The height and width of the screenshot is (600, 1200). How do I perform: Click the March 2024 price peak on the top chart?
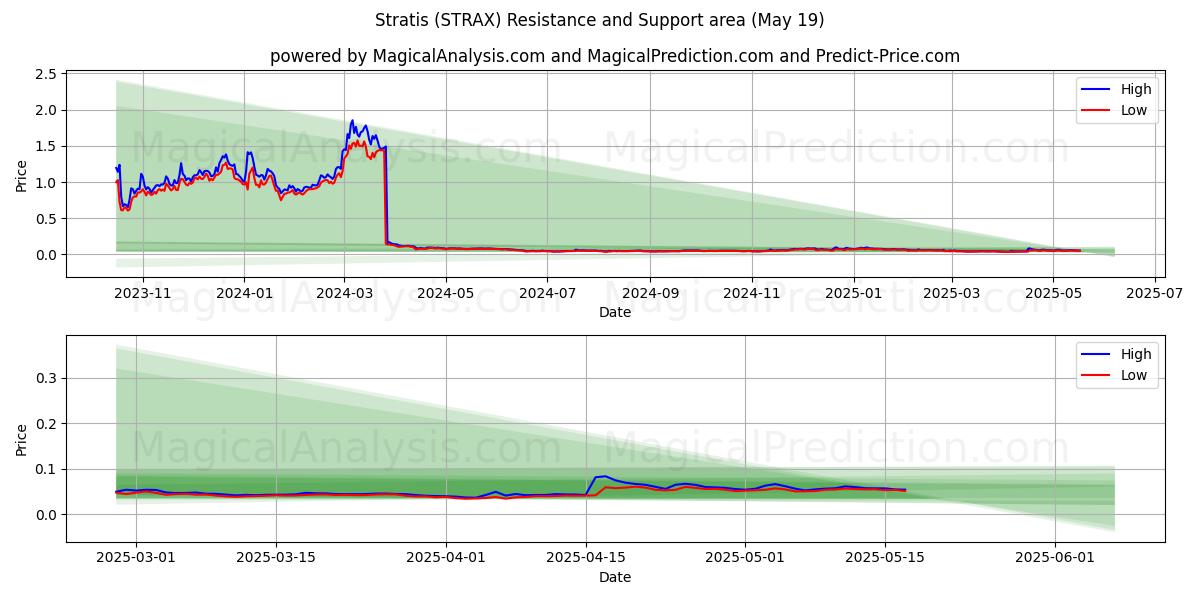coord(352,121)
